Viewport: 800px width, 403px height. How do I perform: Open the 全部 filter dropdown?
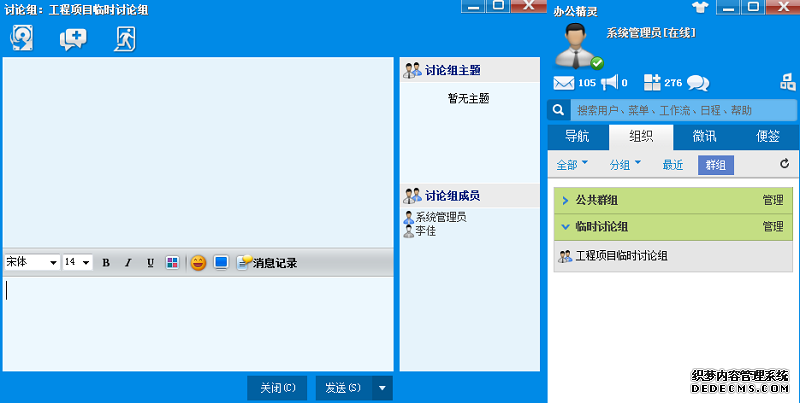click(x=572, y=165)
